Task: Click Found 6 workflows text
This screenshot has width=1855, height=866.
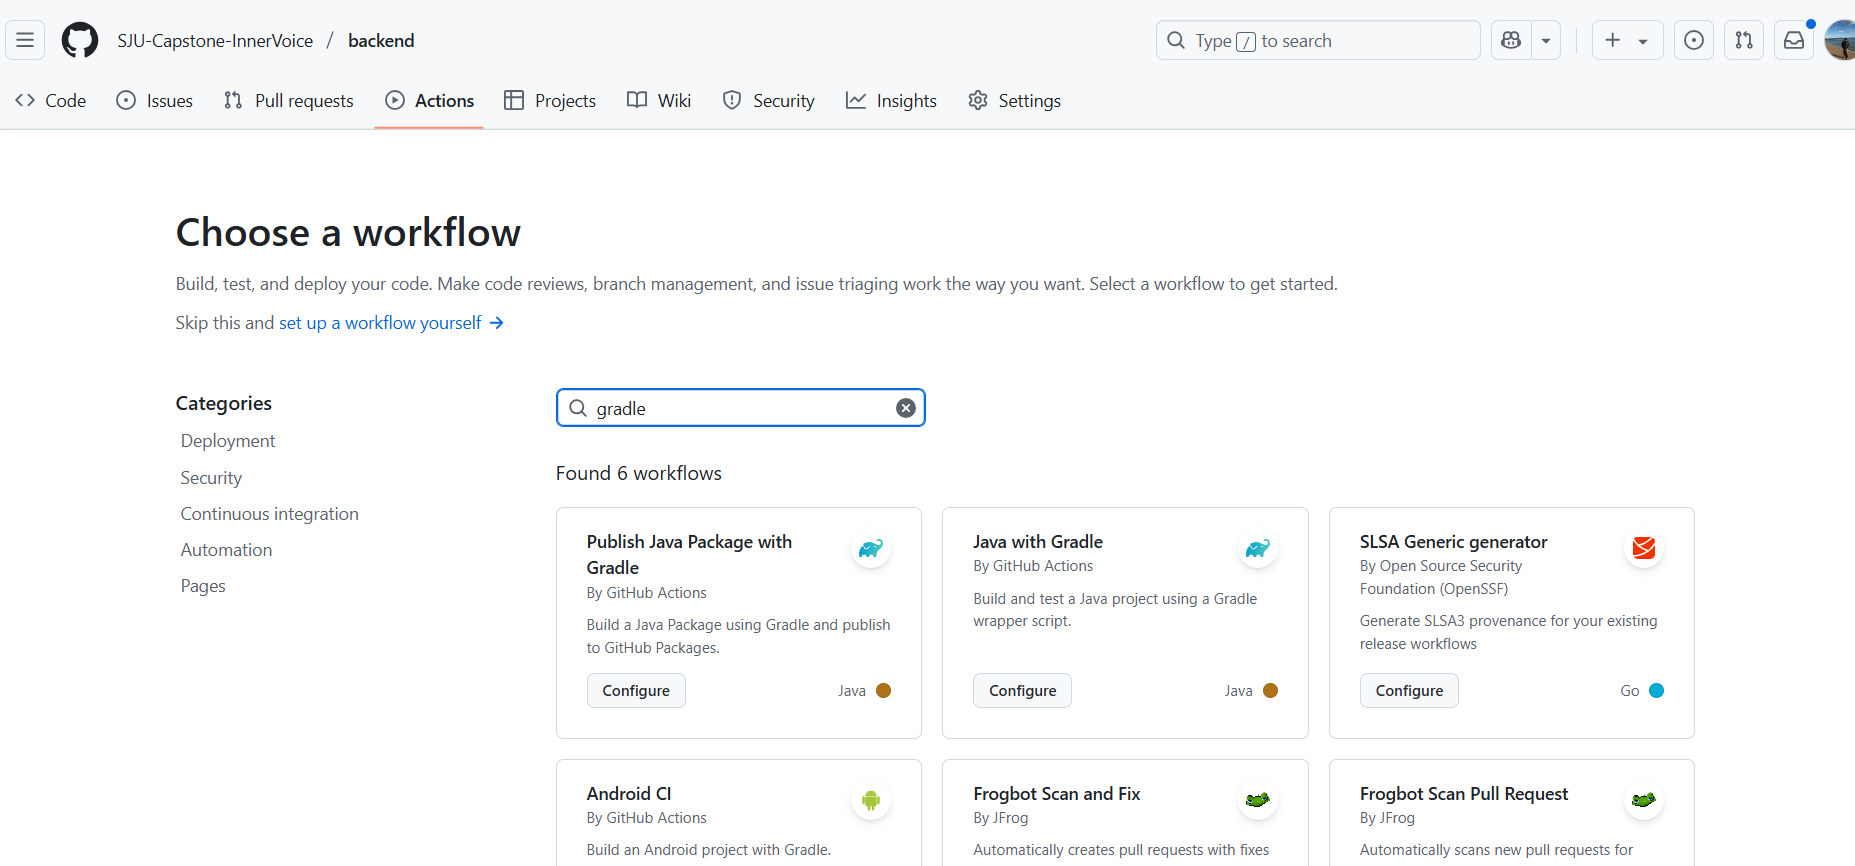Action: (x=639, y=473)
